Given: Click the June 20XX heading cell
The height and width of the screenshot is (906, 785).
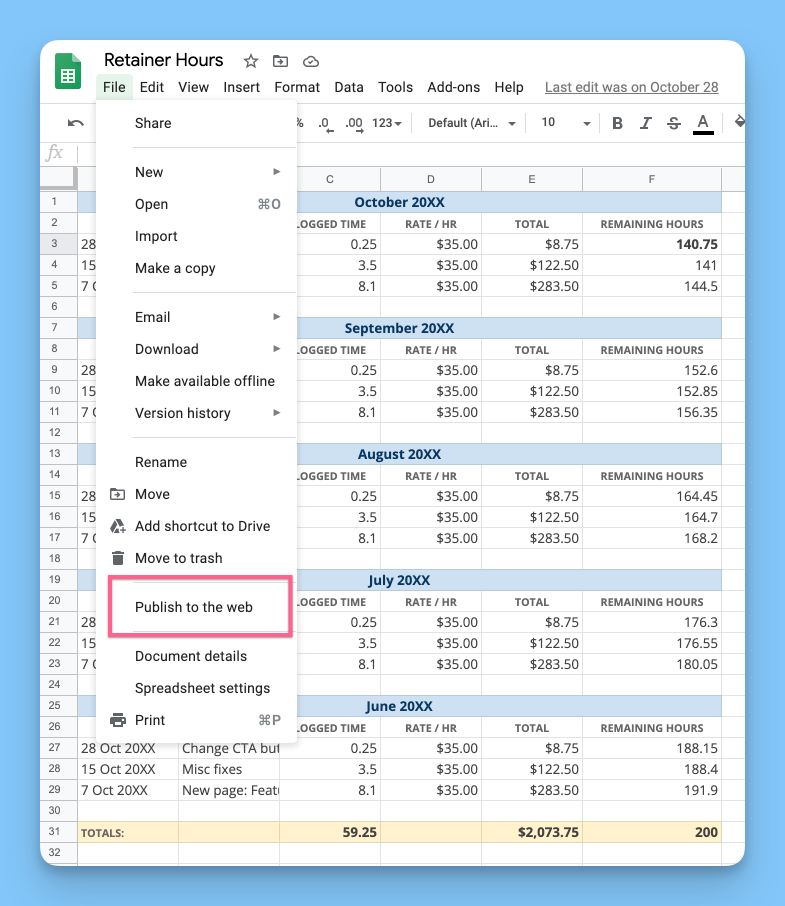Looking at the screenshot, I should pyautogui.click(x=399, y=706).
